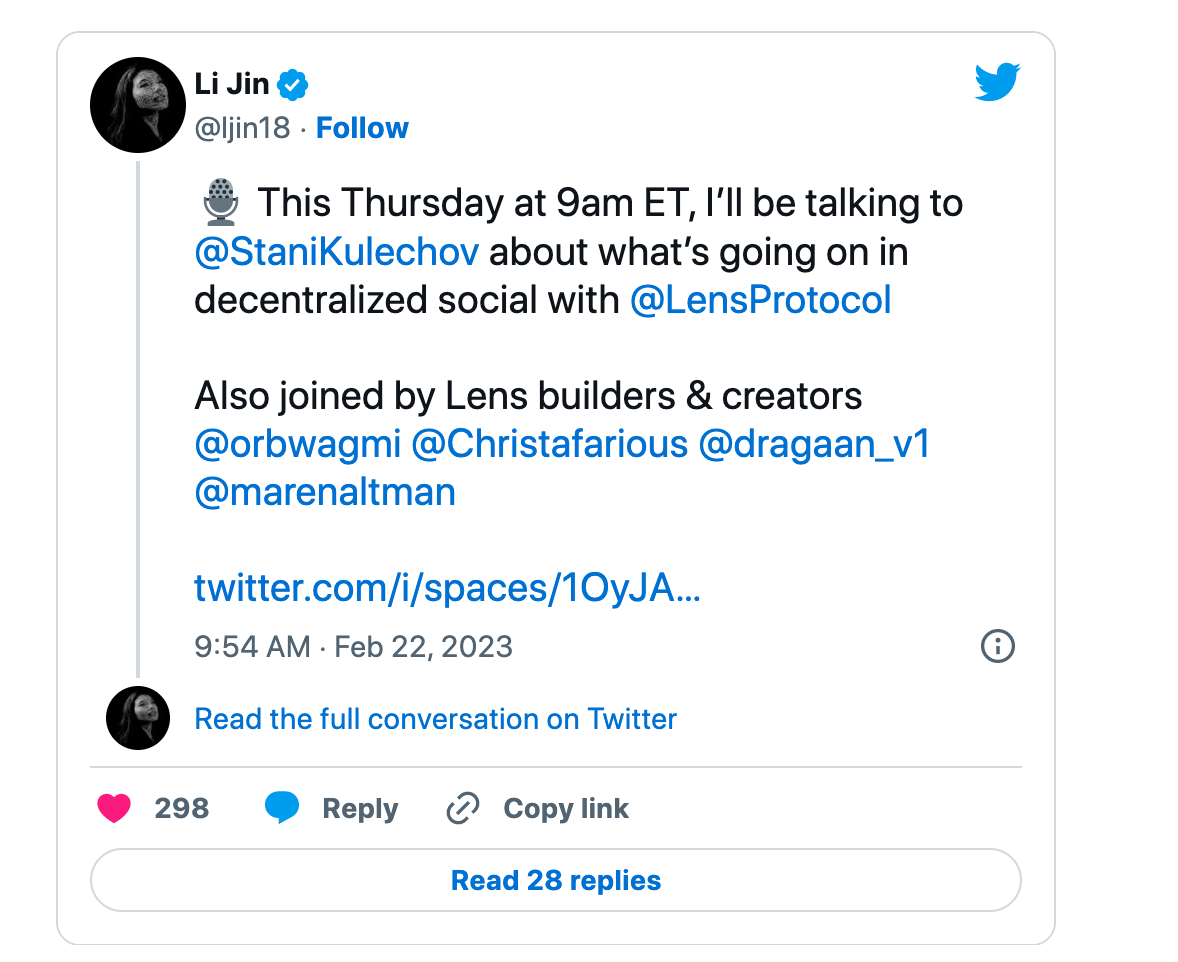Click the Twitter bird logo

997,82
